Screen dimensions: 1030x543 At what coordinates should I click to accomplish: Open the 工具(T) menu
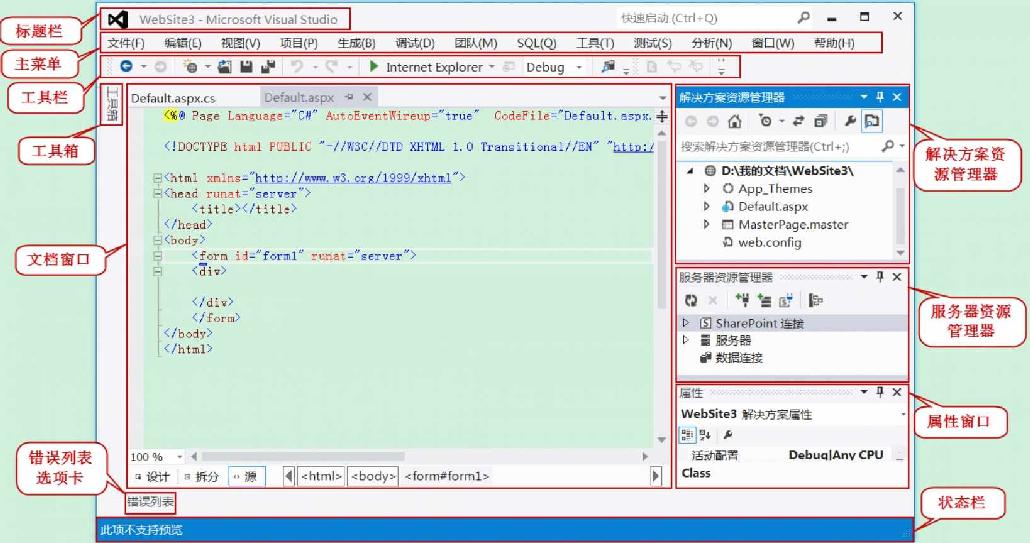point(595,43)
